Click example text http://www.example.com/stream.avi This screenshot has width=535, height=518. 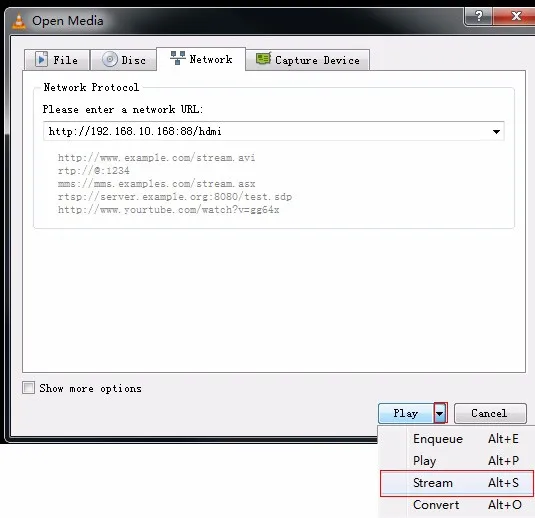click(x=156, y=158)
